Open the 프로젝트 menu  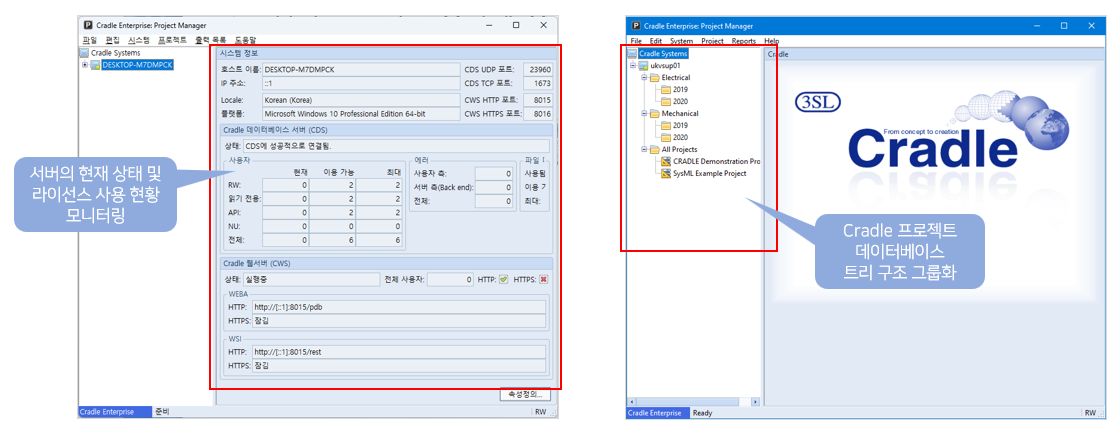point(173,41)
